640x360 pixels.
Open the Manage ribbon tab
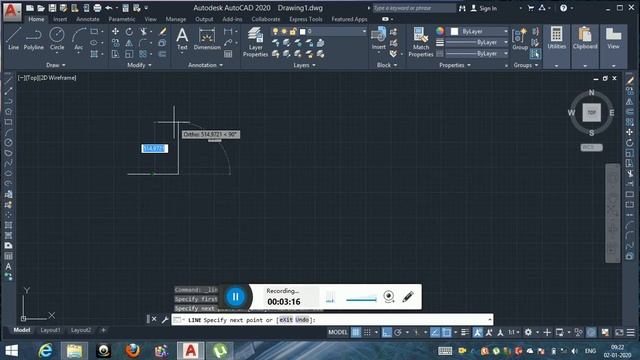(x=176, y=19)
